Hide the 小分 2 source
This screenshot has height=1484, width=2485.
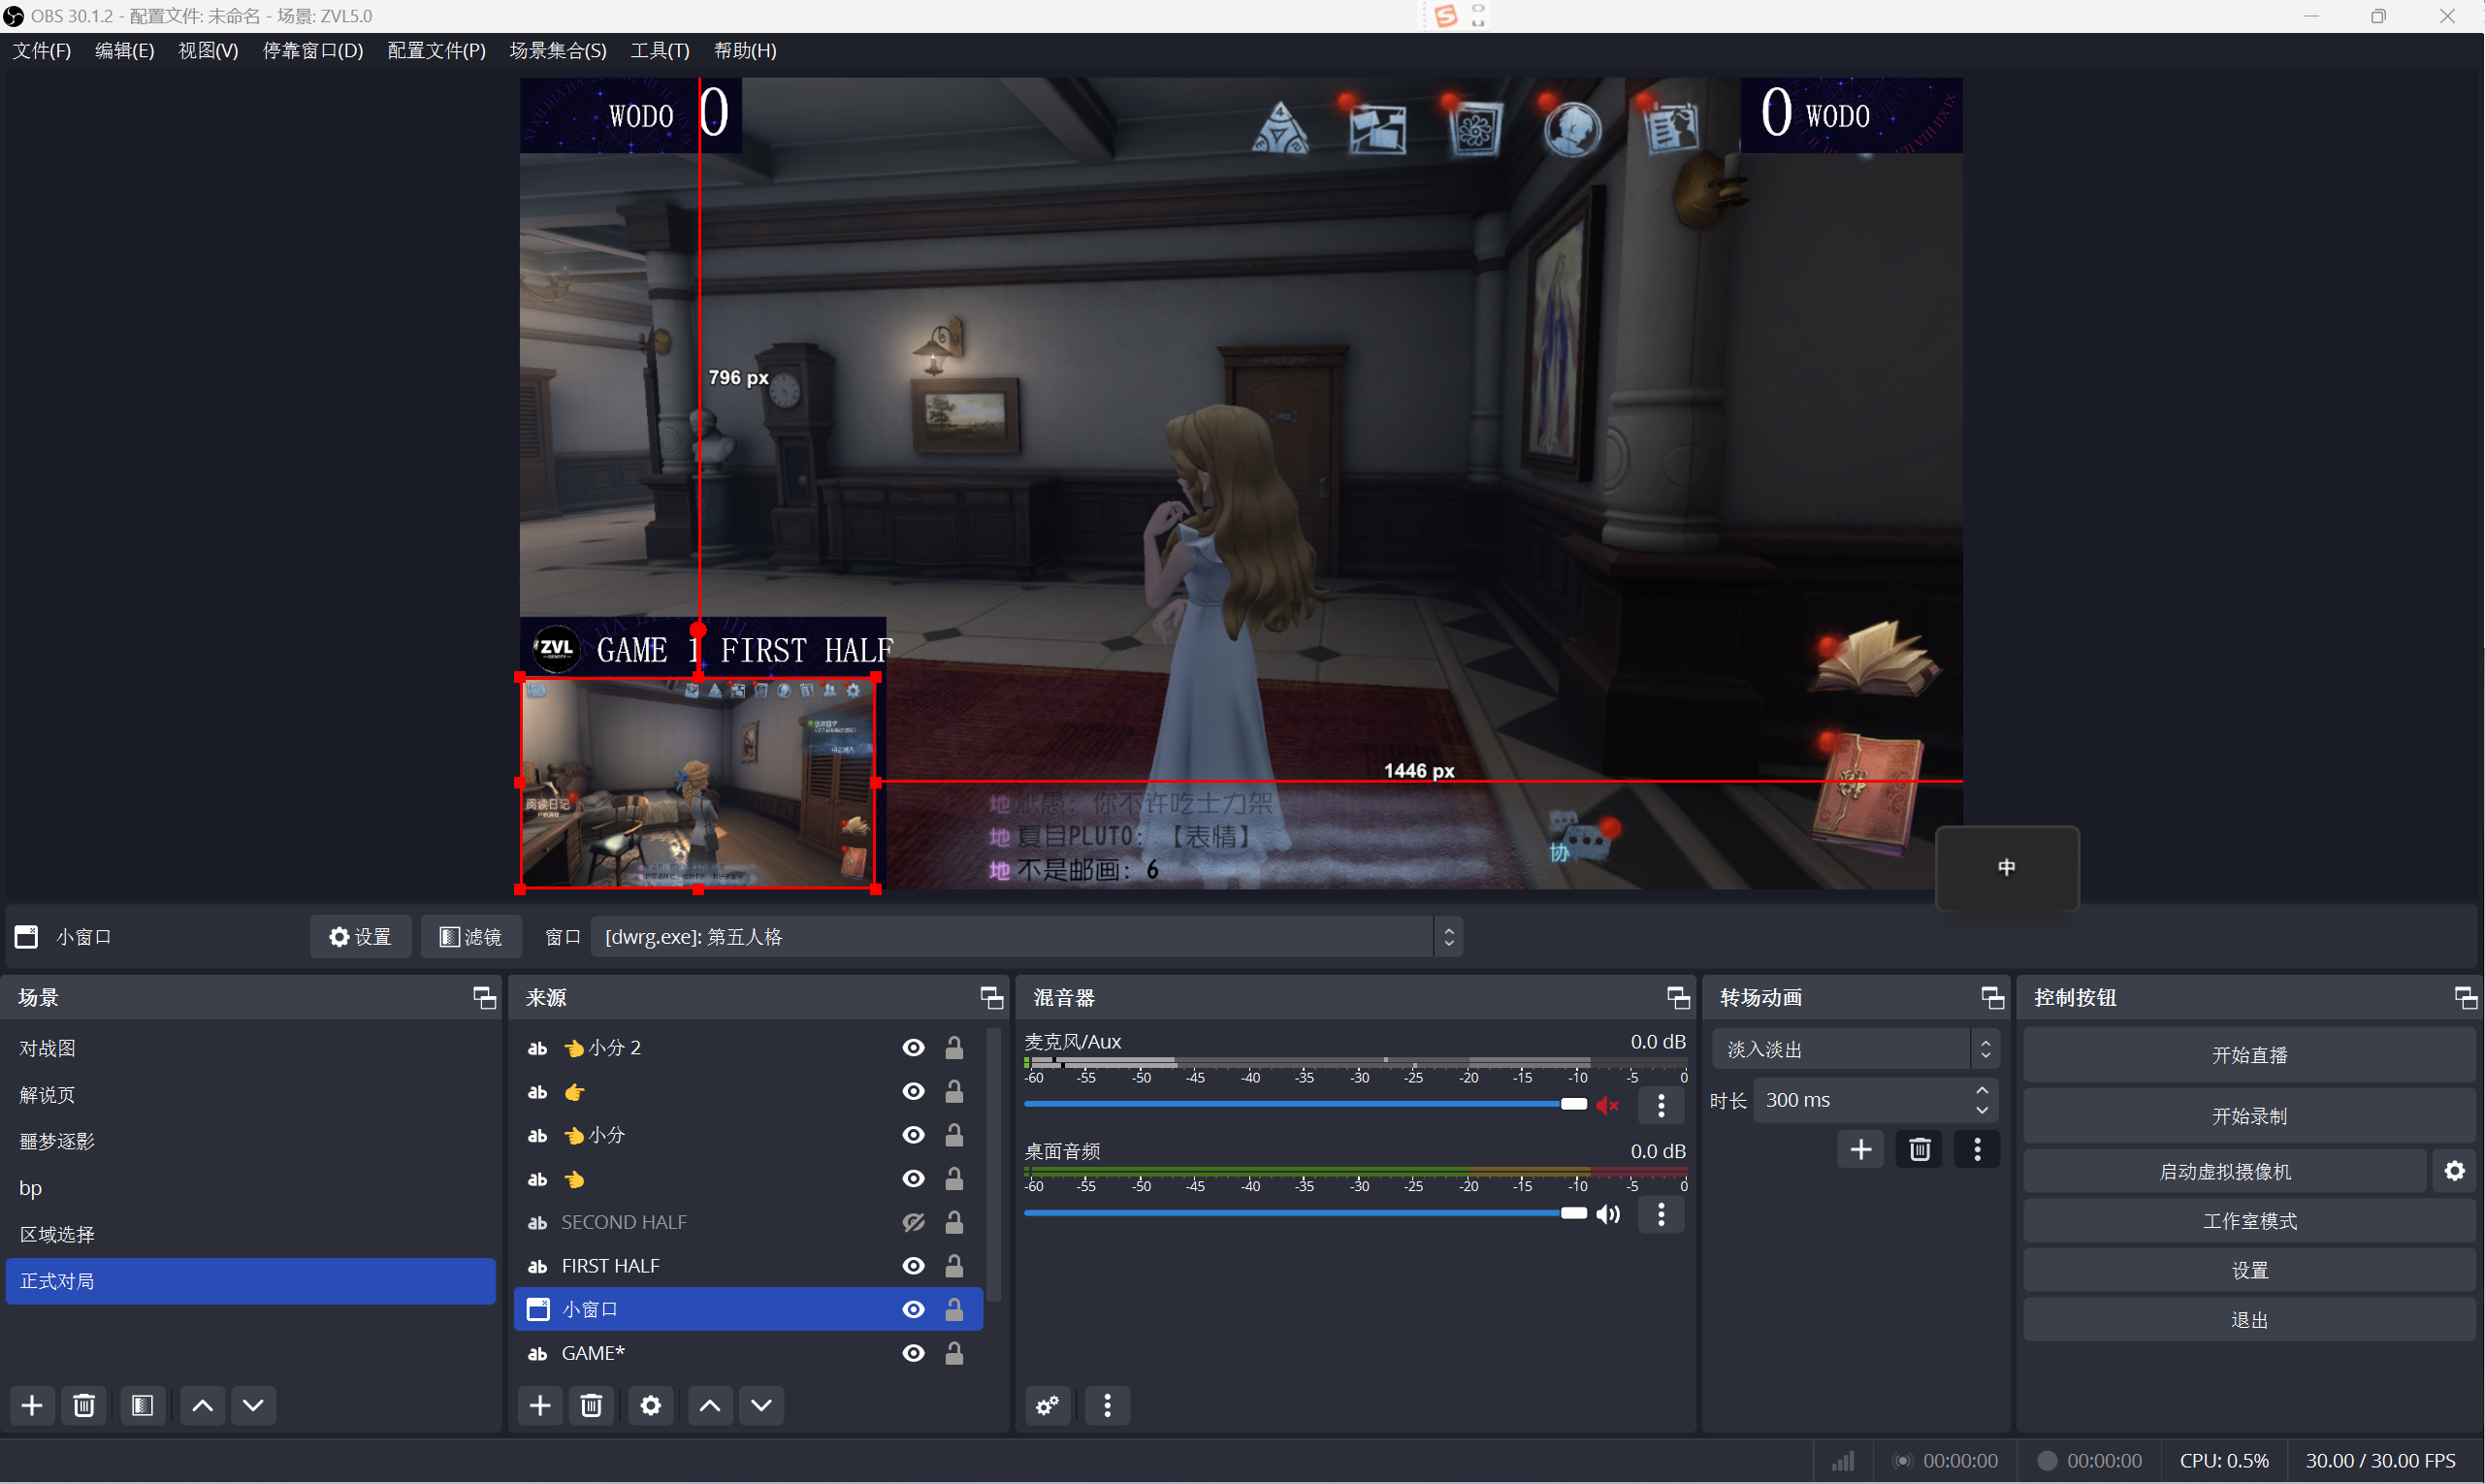click(x=913, y=1047)
